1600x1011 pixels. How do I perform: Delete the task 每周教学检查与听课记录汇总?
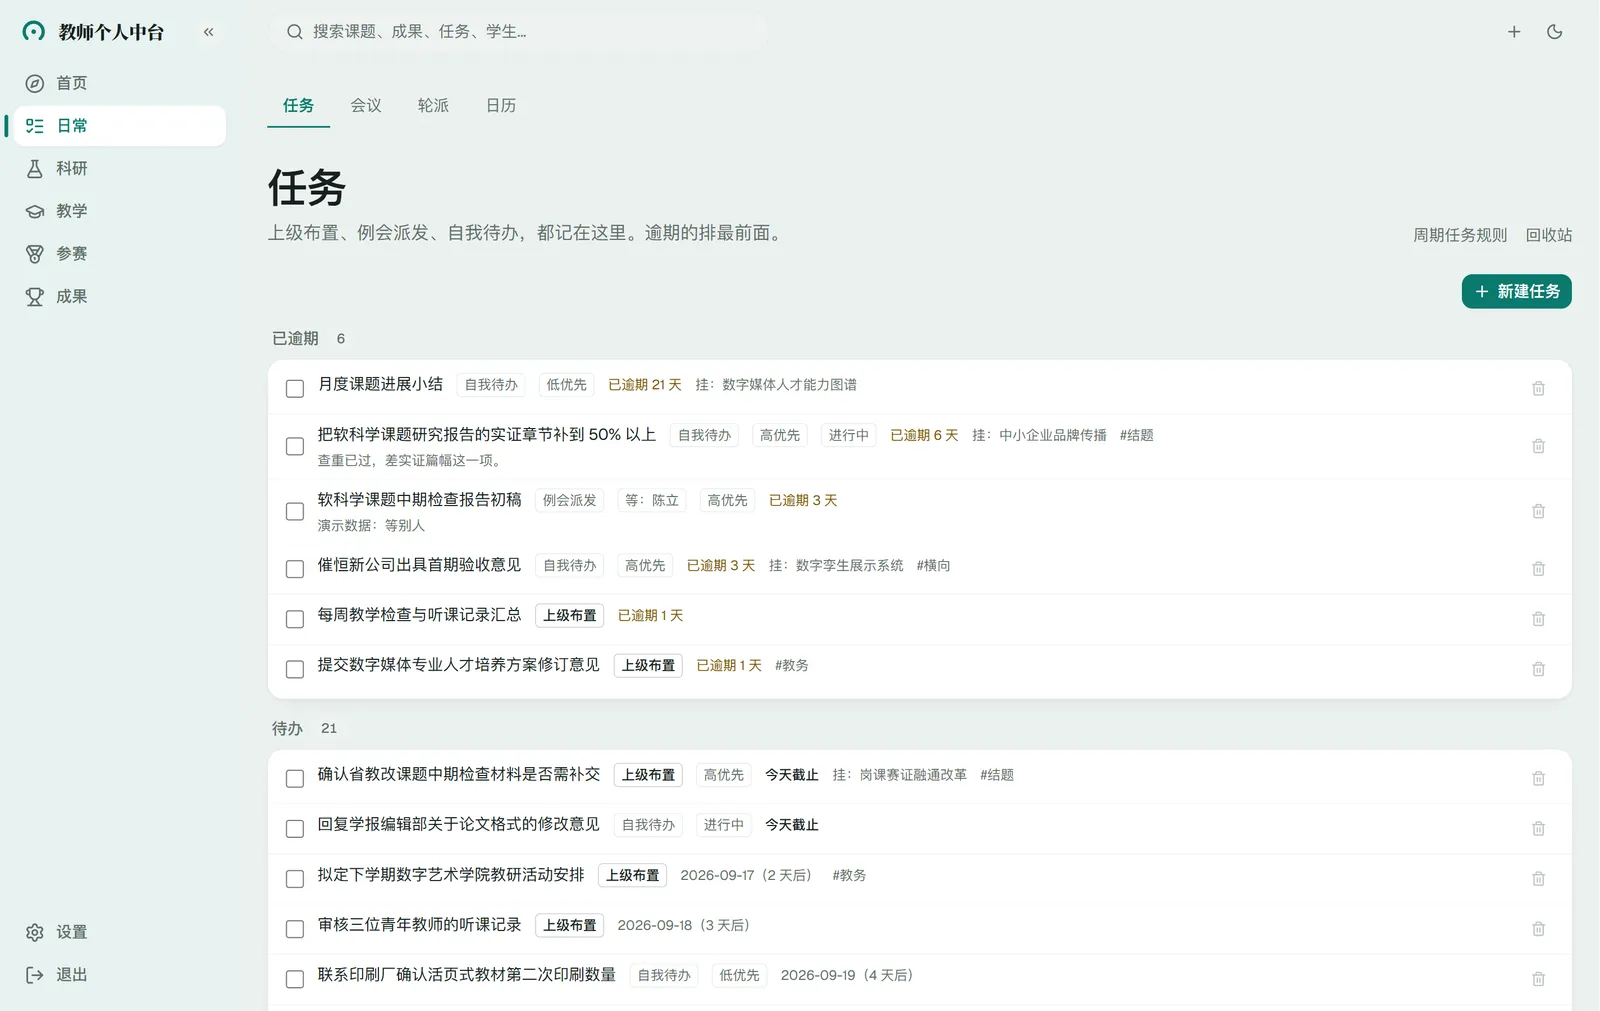[1538, 619]
